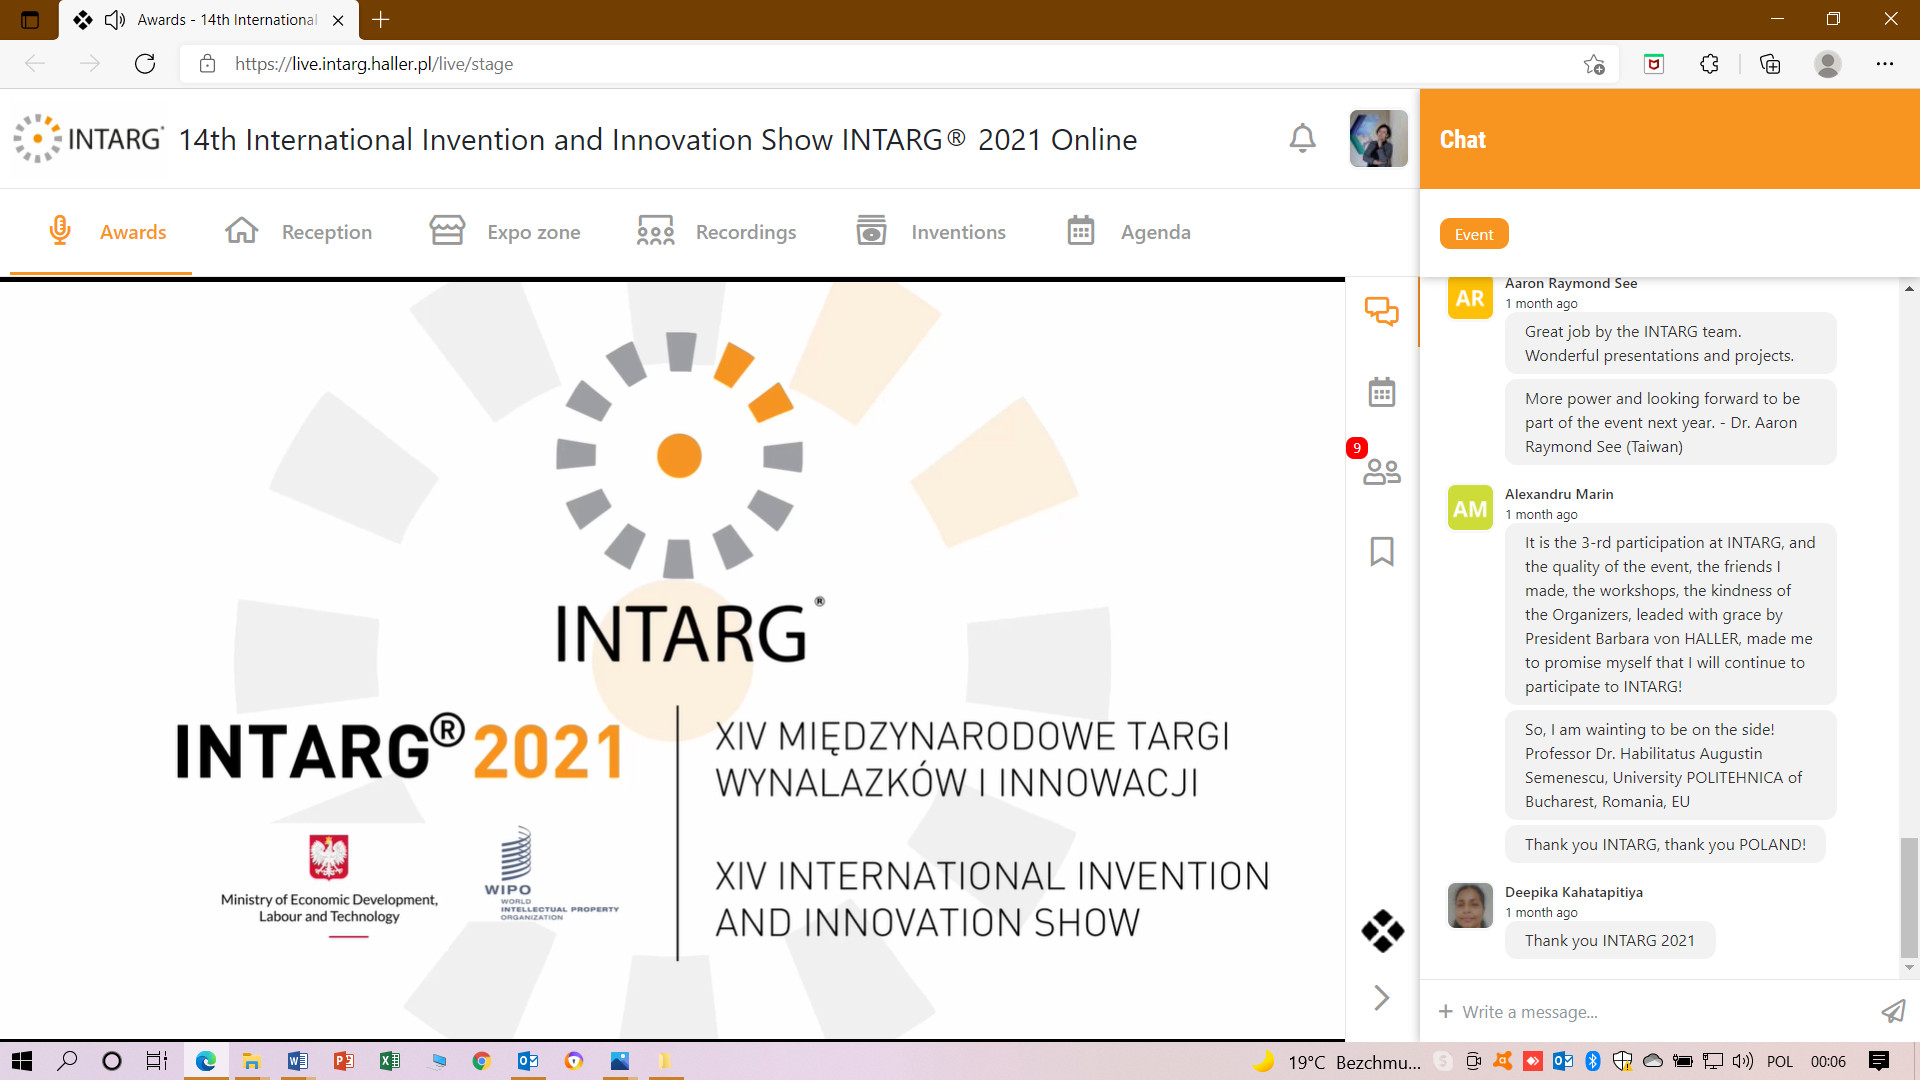
Task: Click the INTARG logo in header
Action: (89, 138)
